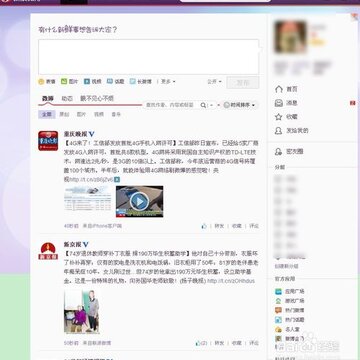Click the 新京报 avatar logo

48,251
